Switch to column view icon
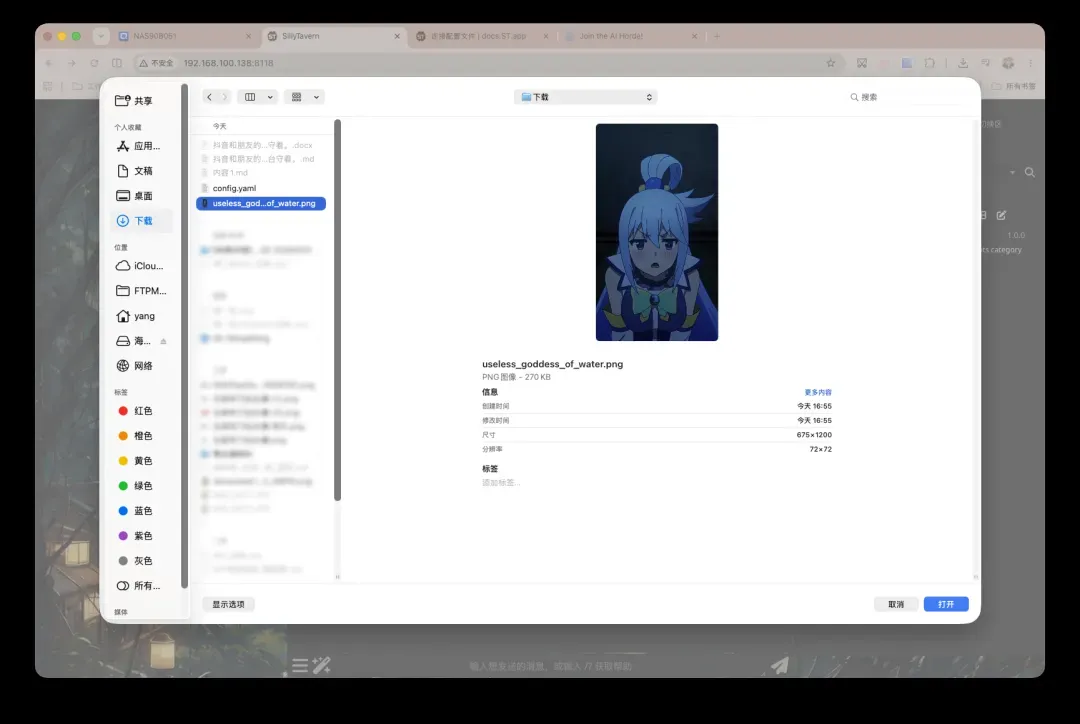The width and height of the screenshot is (1080, 724). (x=250, y=97)
